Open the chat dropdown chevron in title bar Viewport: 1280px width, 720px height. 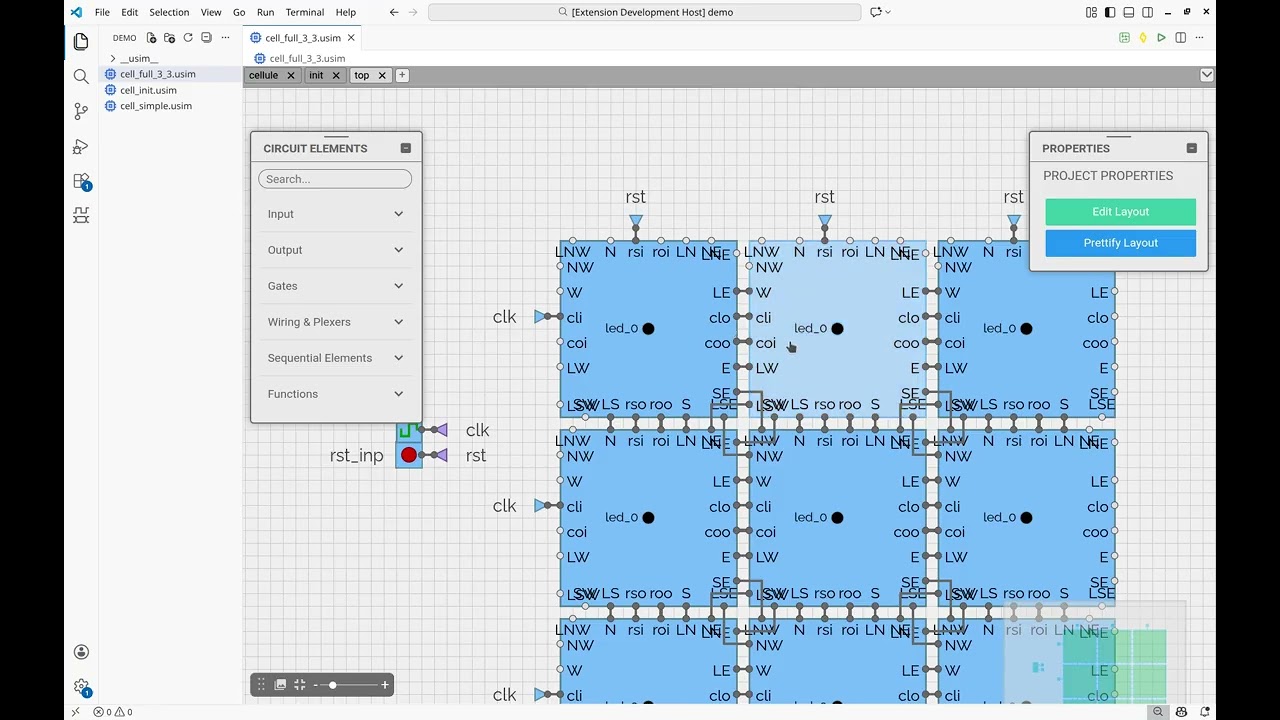tap(888, 12)
